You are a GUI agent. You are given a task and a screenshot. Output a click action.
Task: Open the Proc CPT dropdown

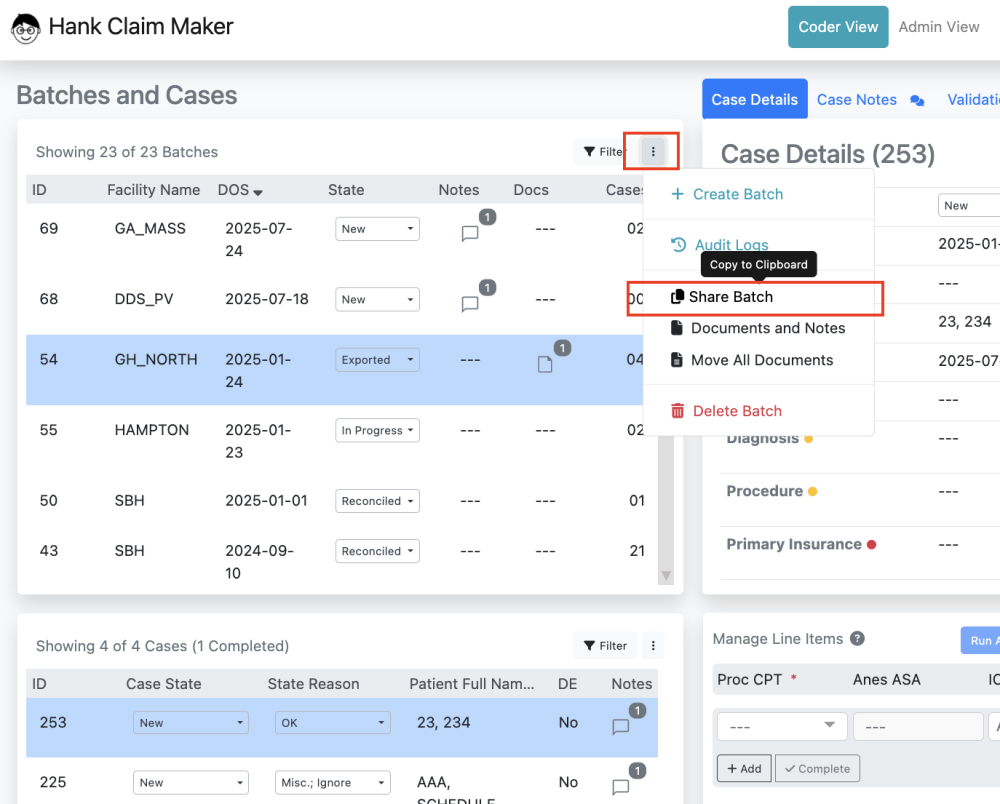[782, 726]
